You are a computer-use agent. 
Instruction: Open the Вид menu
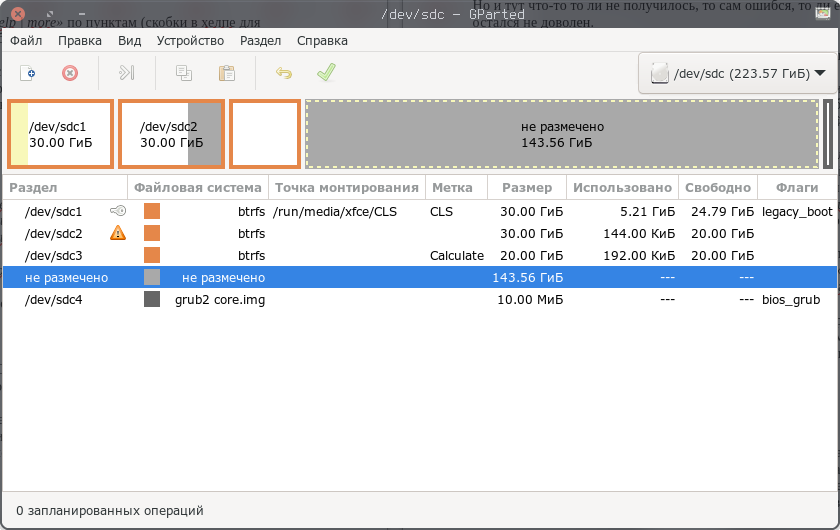(129, 41)
